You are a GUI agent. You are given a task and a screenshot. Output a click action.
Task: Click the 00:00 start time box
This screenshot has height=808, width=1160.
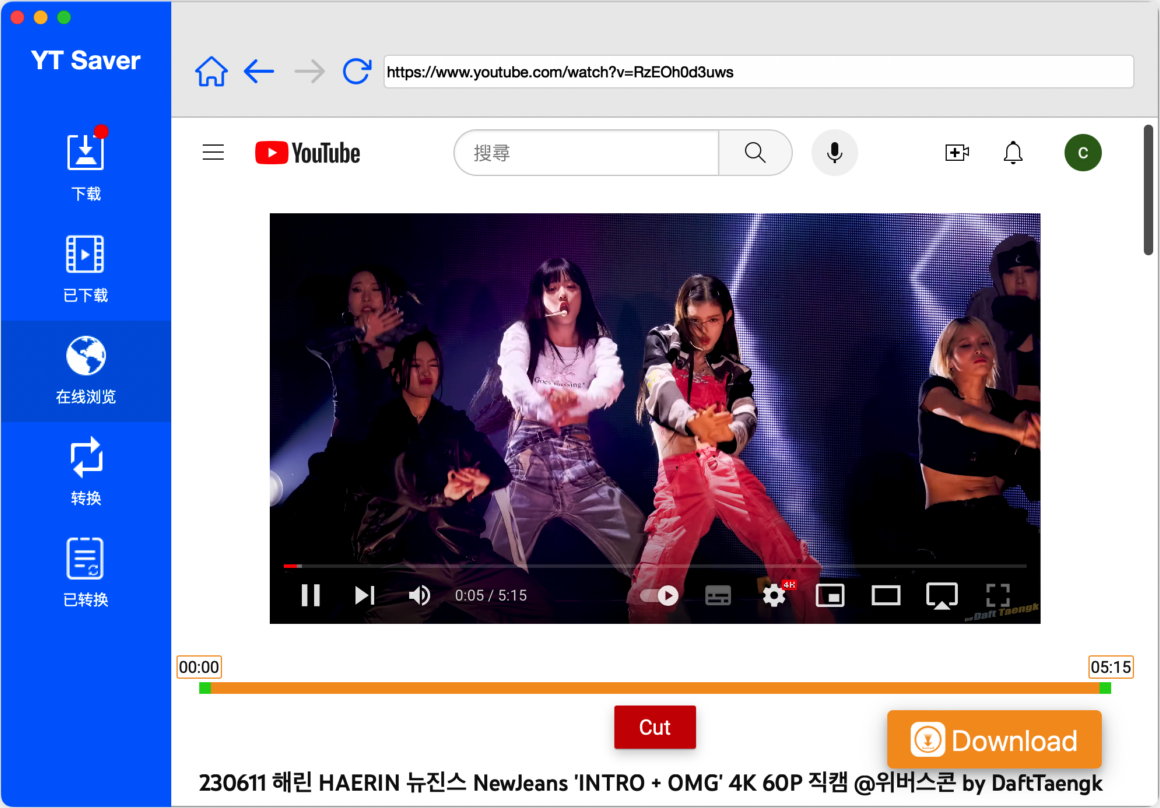[x=199, y=667]
